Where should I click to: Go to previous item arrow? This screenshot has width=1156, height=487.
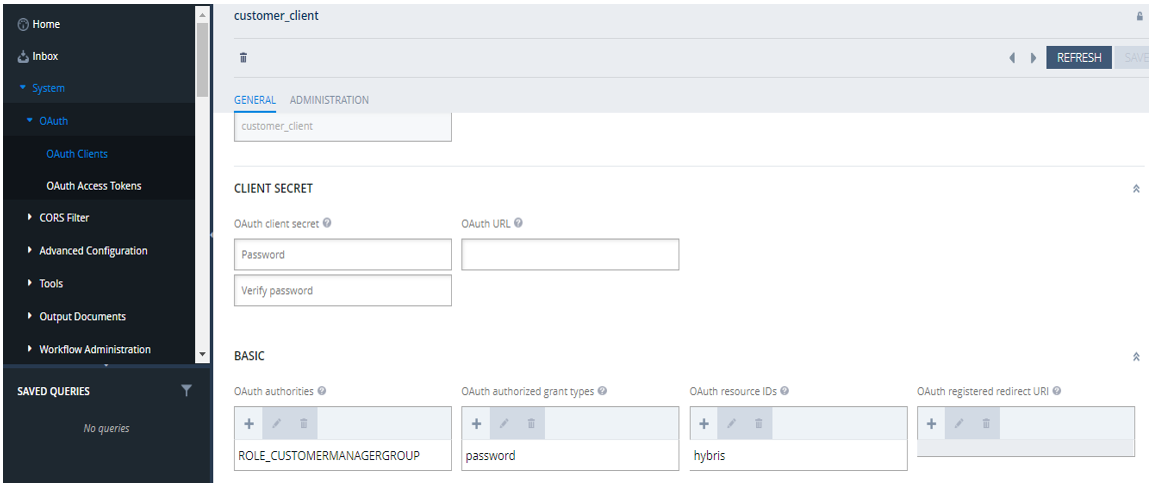[x=1013, y=58]
